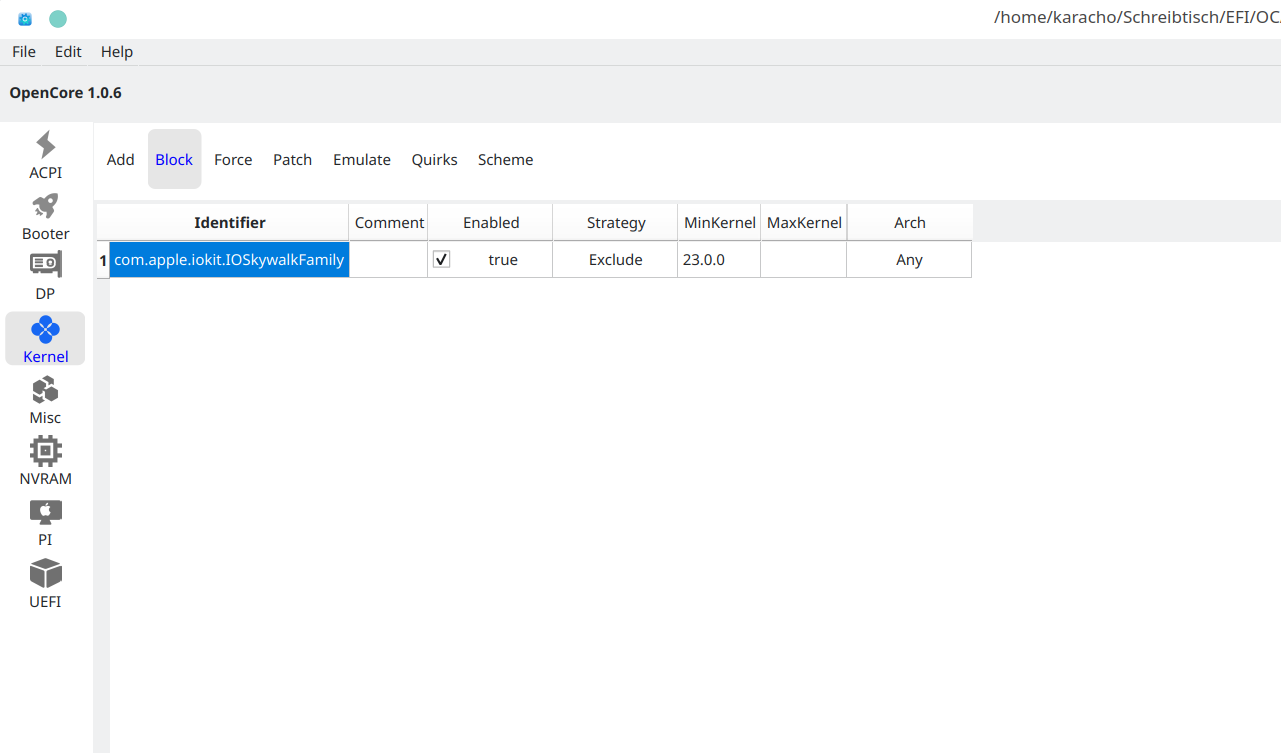
Task: Click the teal circle window button
Action: pos(58,18)
